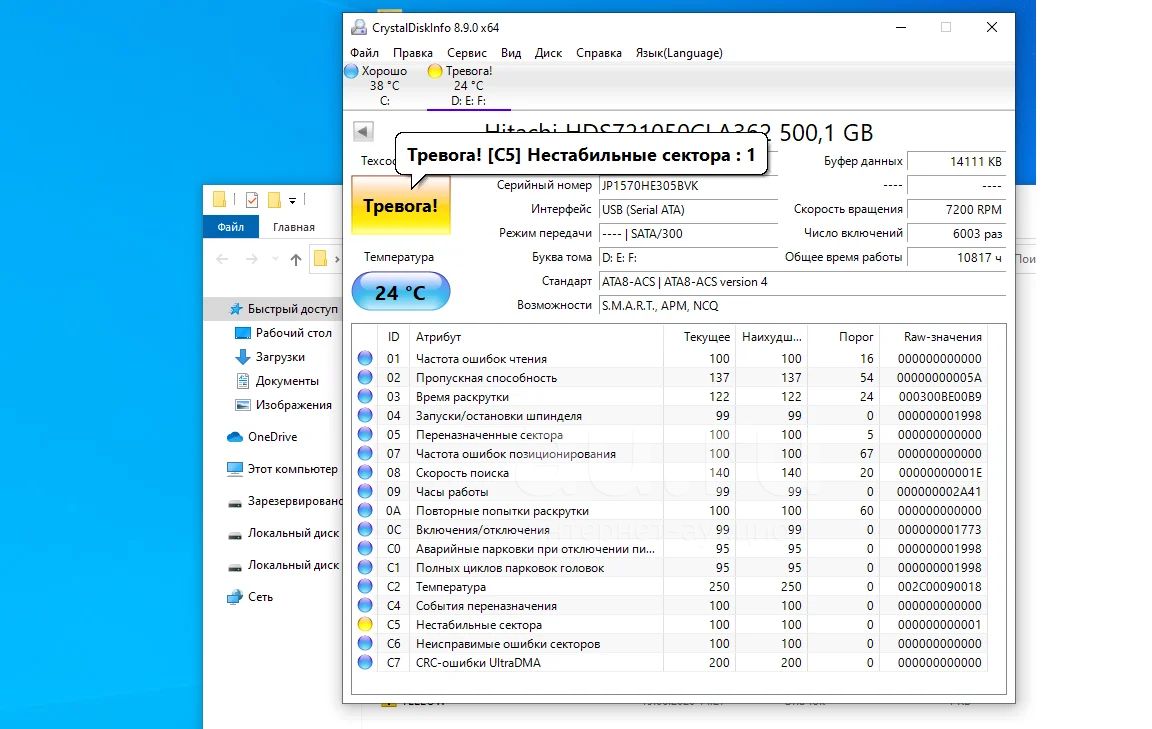Open Рабочий стол in Explorer sidebar
This screenshot has height=729, width=1152.
284,333
